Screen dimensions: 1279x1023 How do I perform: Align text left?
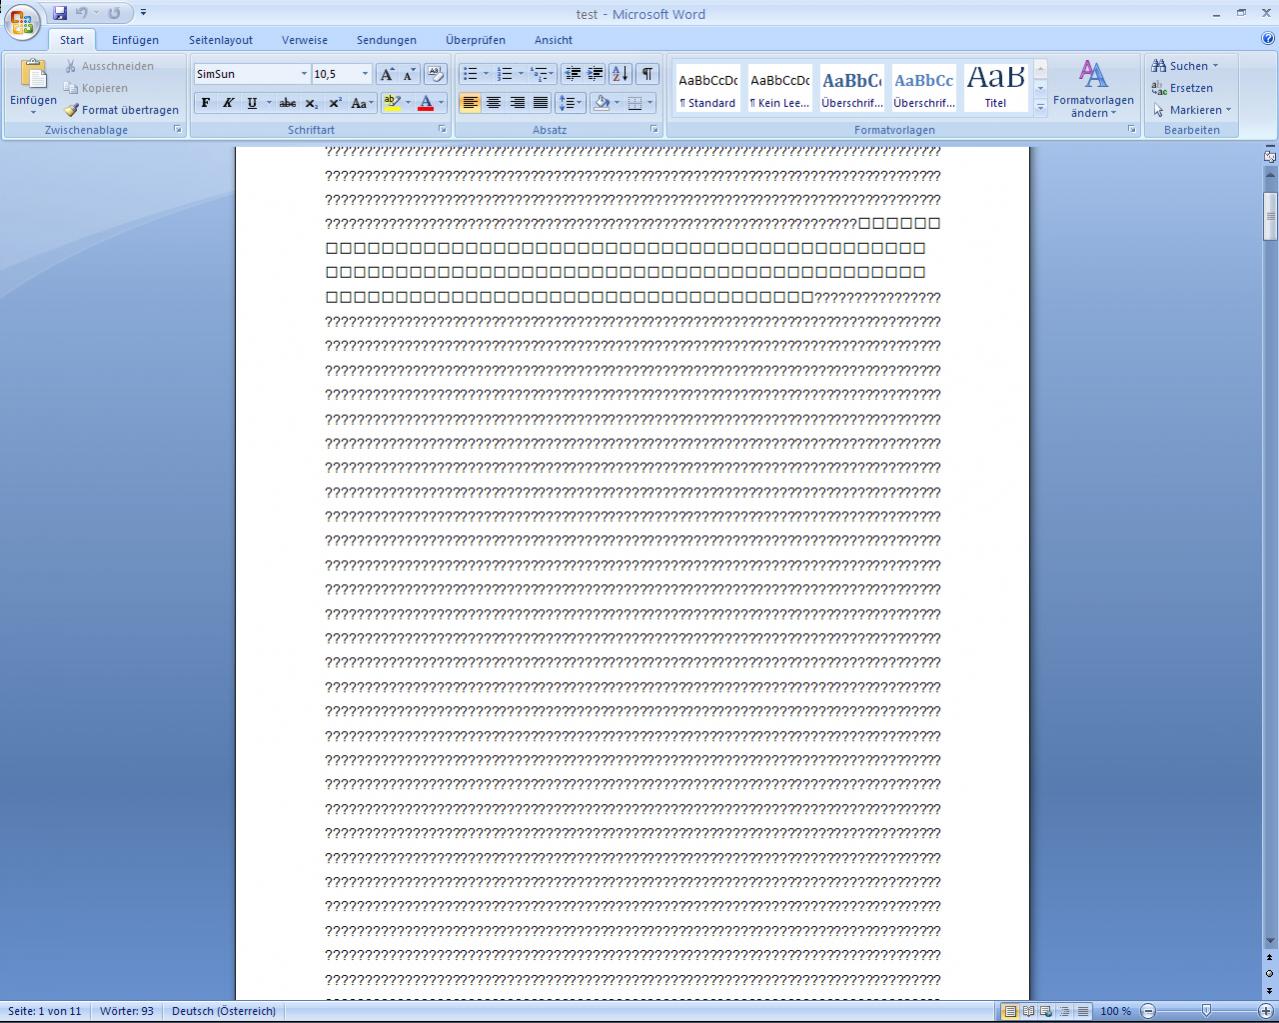[470, 103]
